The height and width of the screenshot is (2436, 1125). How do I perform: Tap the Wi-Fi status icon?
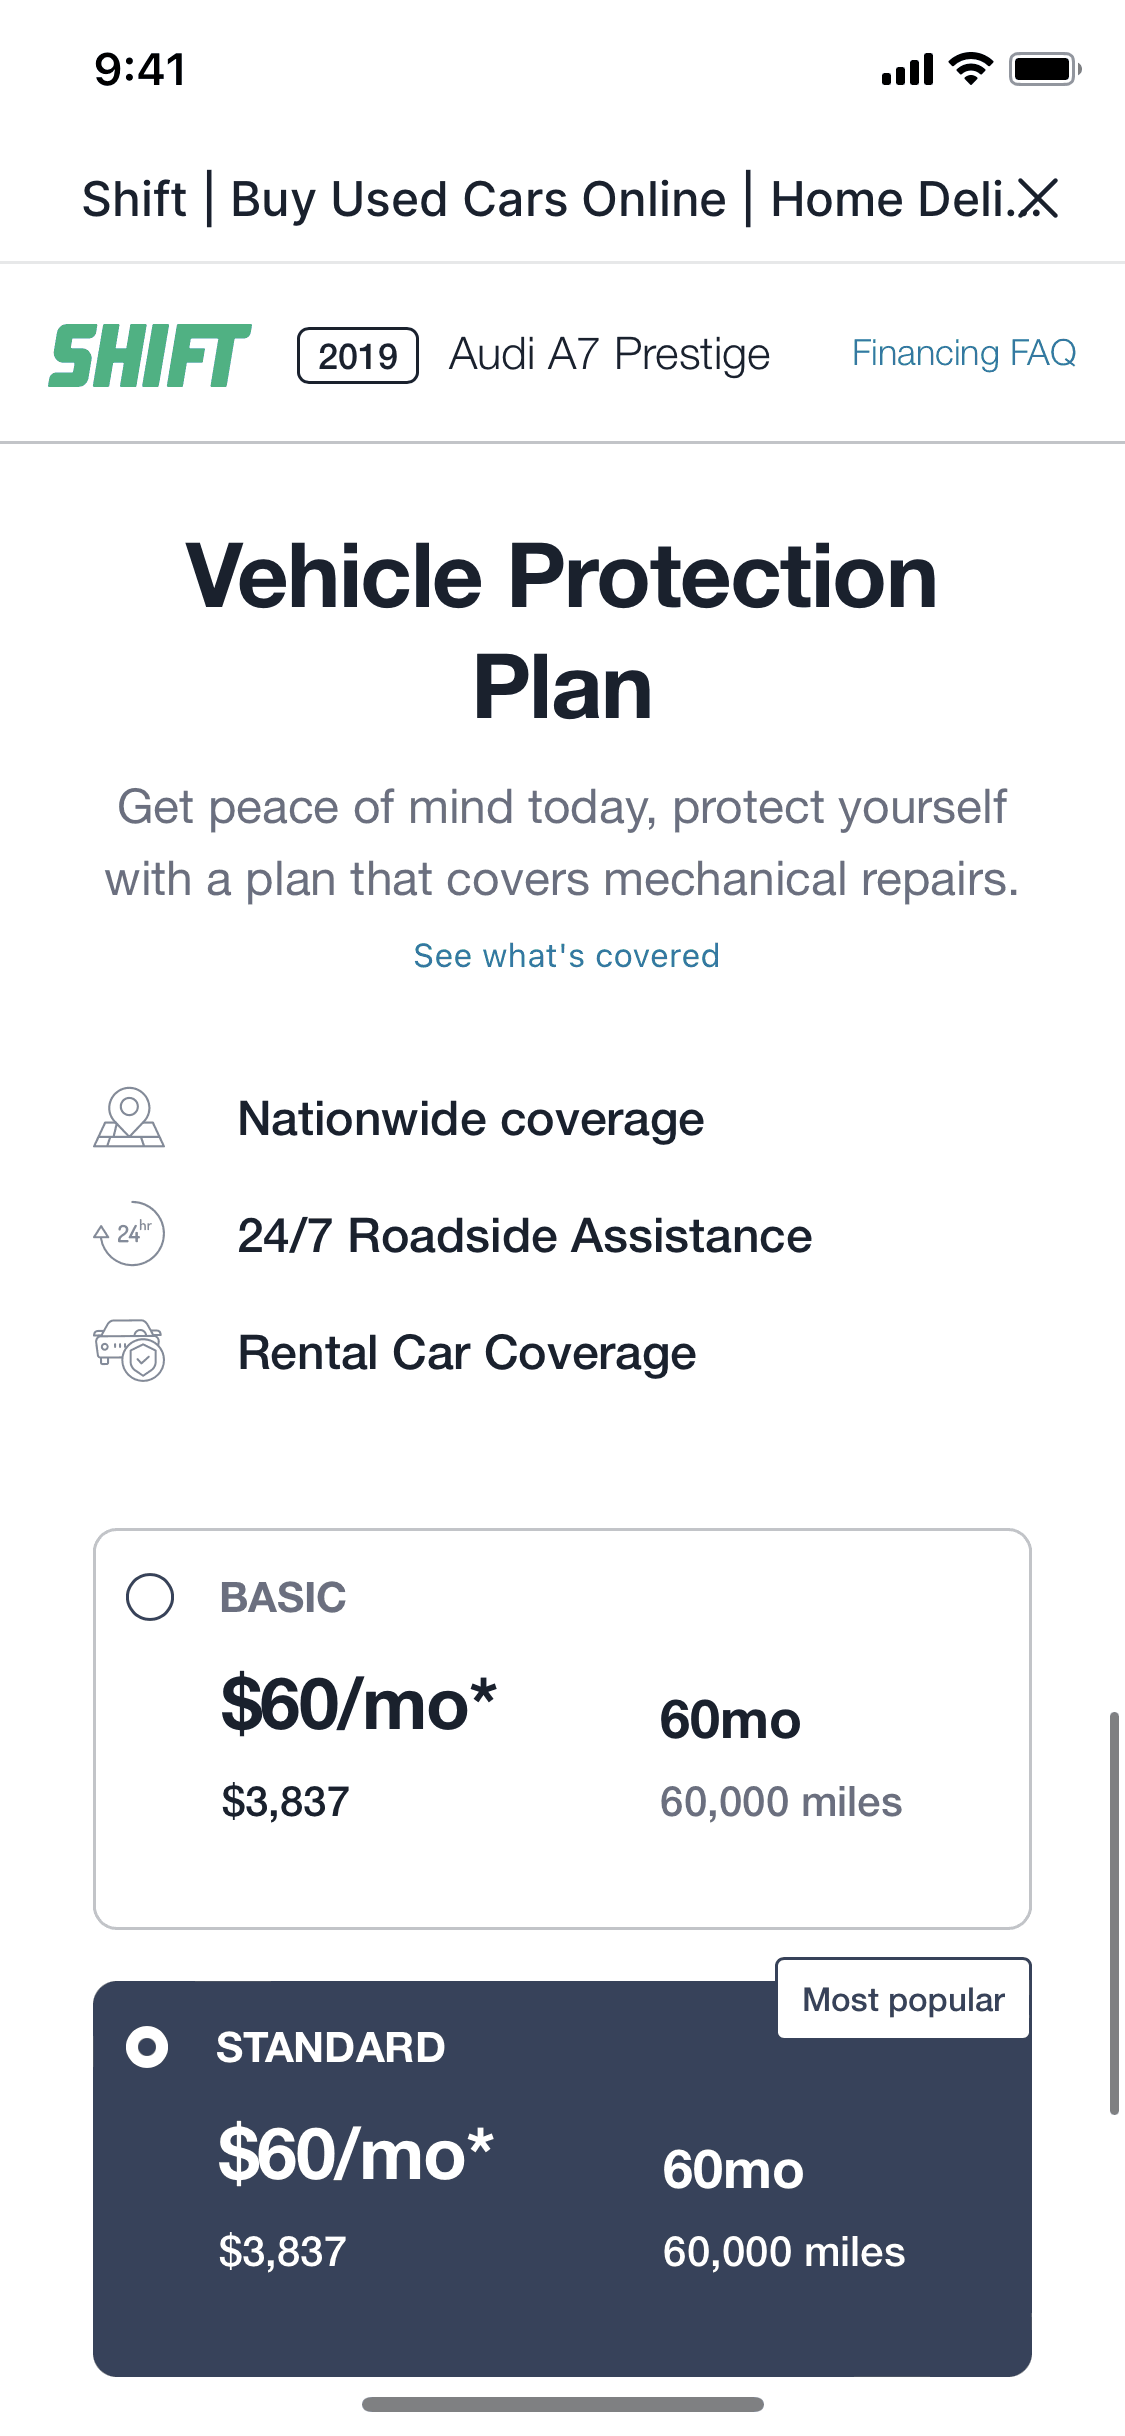click(x=970, y=69)
